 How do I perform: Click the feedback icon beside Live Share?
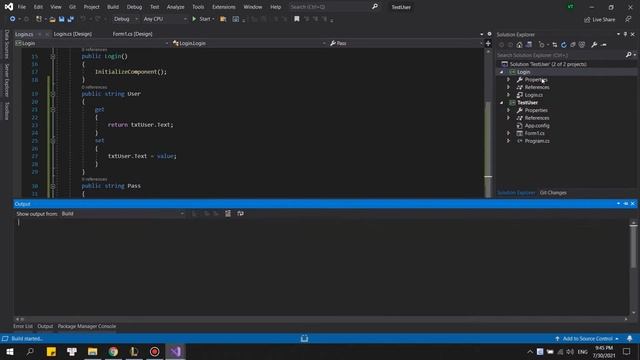pos(628,19)
